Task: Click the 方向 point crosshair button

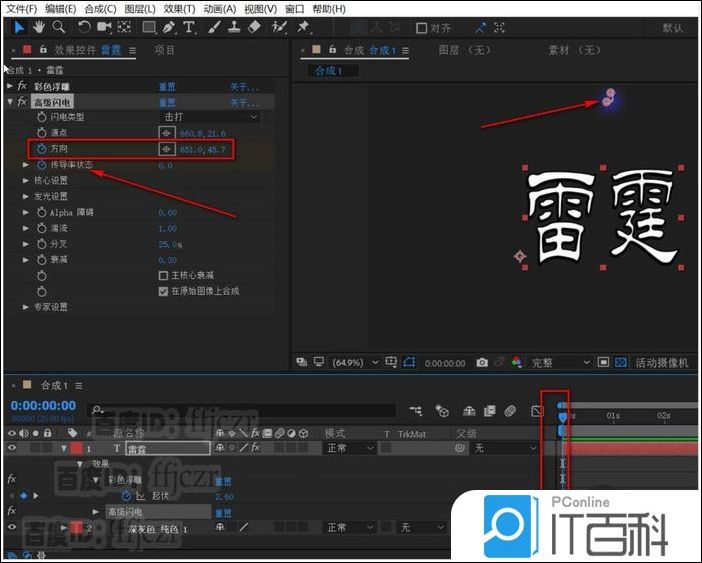Action: 167,149
